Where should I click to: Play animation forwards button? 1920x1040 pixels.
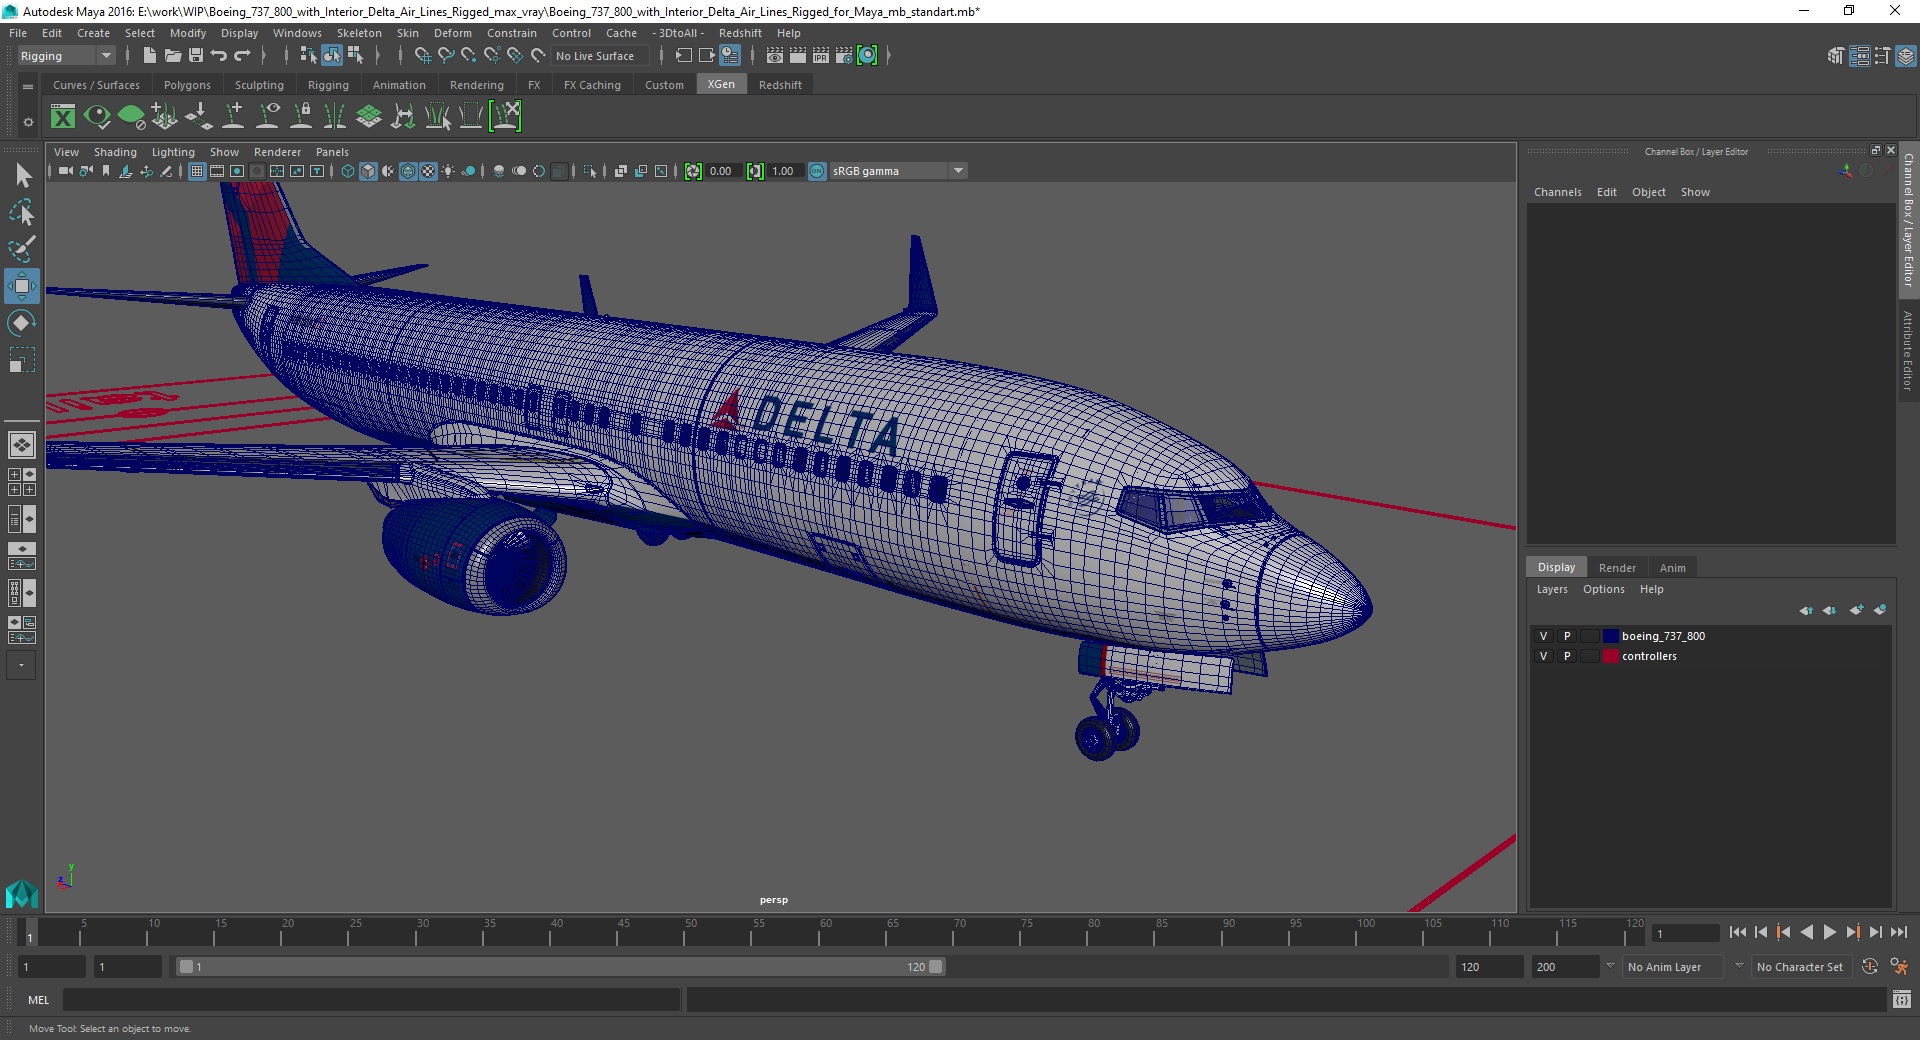(1829, 932)
